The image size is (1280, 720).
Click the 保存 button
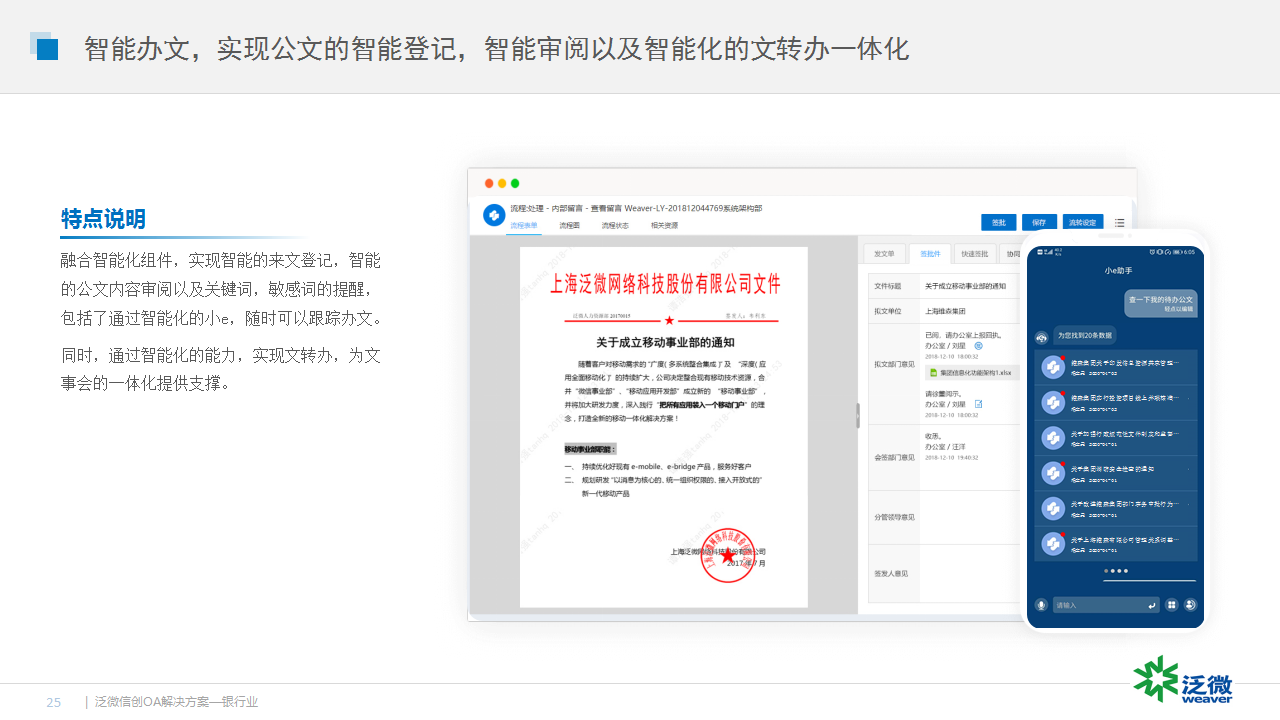[x=1039, y=222]
